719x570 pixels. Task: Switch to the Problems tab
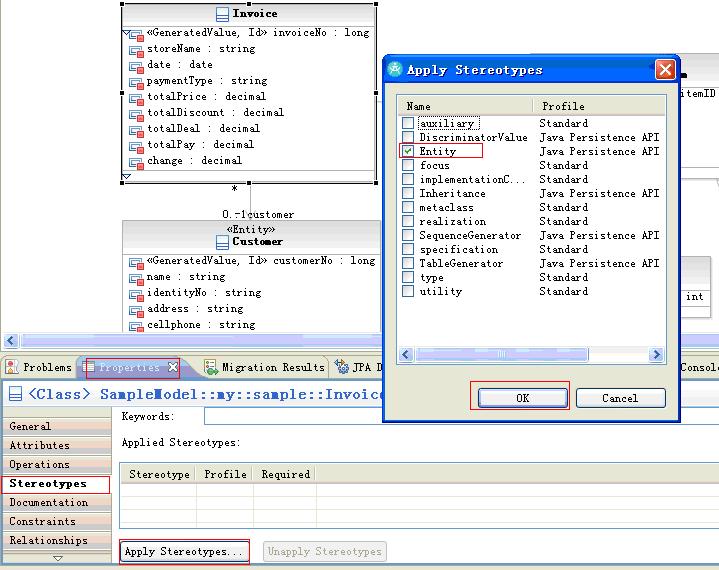click(39, 367)
